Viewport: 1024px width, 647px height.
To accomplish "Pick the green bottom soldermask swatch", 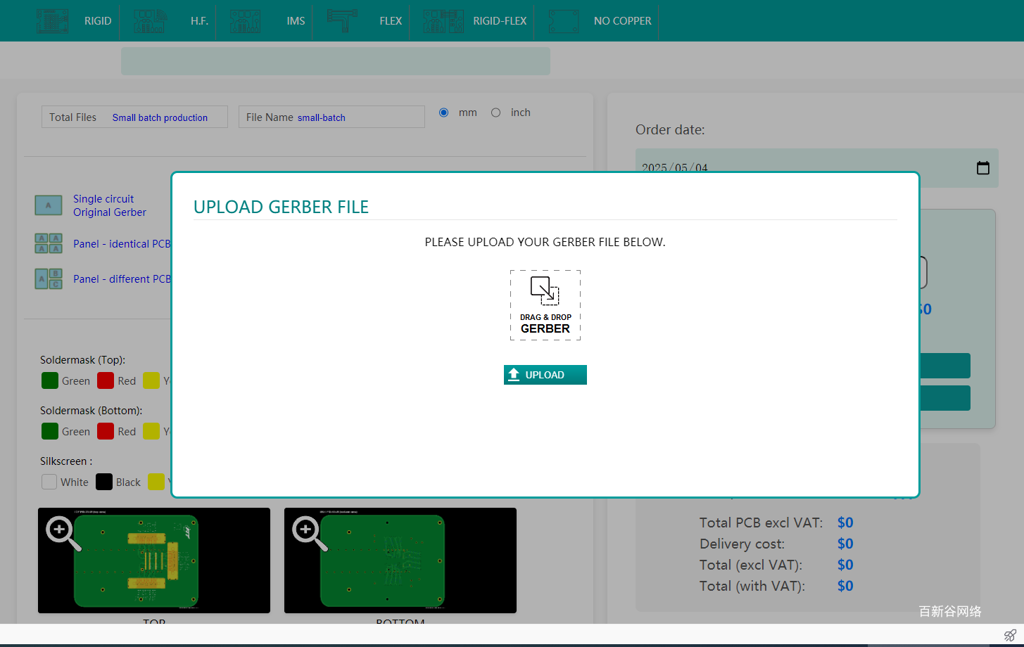I will [50, 432].
